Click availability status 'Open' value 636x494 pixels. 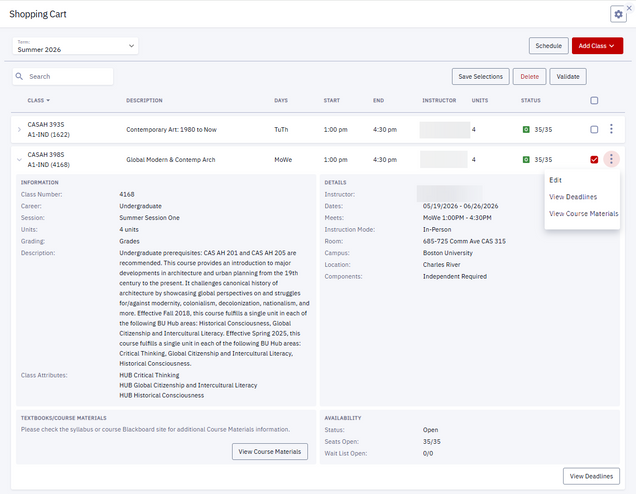(430, 430)
